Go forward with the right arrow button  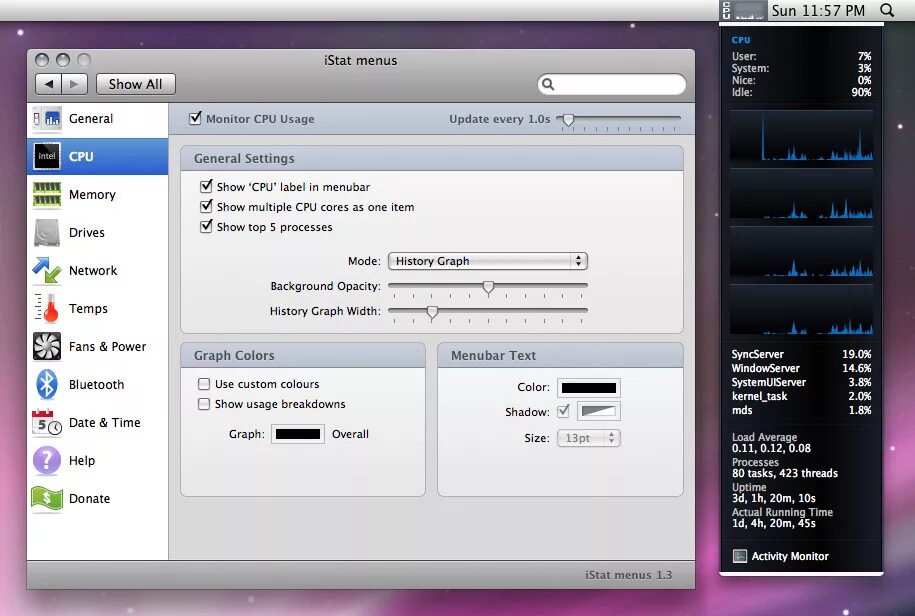point(74,84)
